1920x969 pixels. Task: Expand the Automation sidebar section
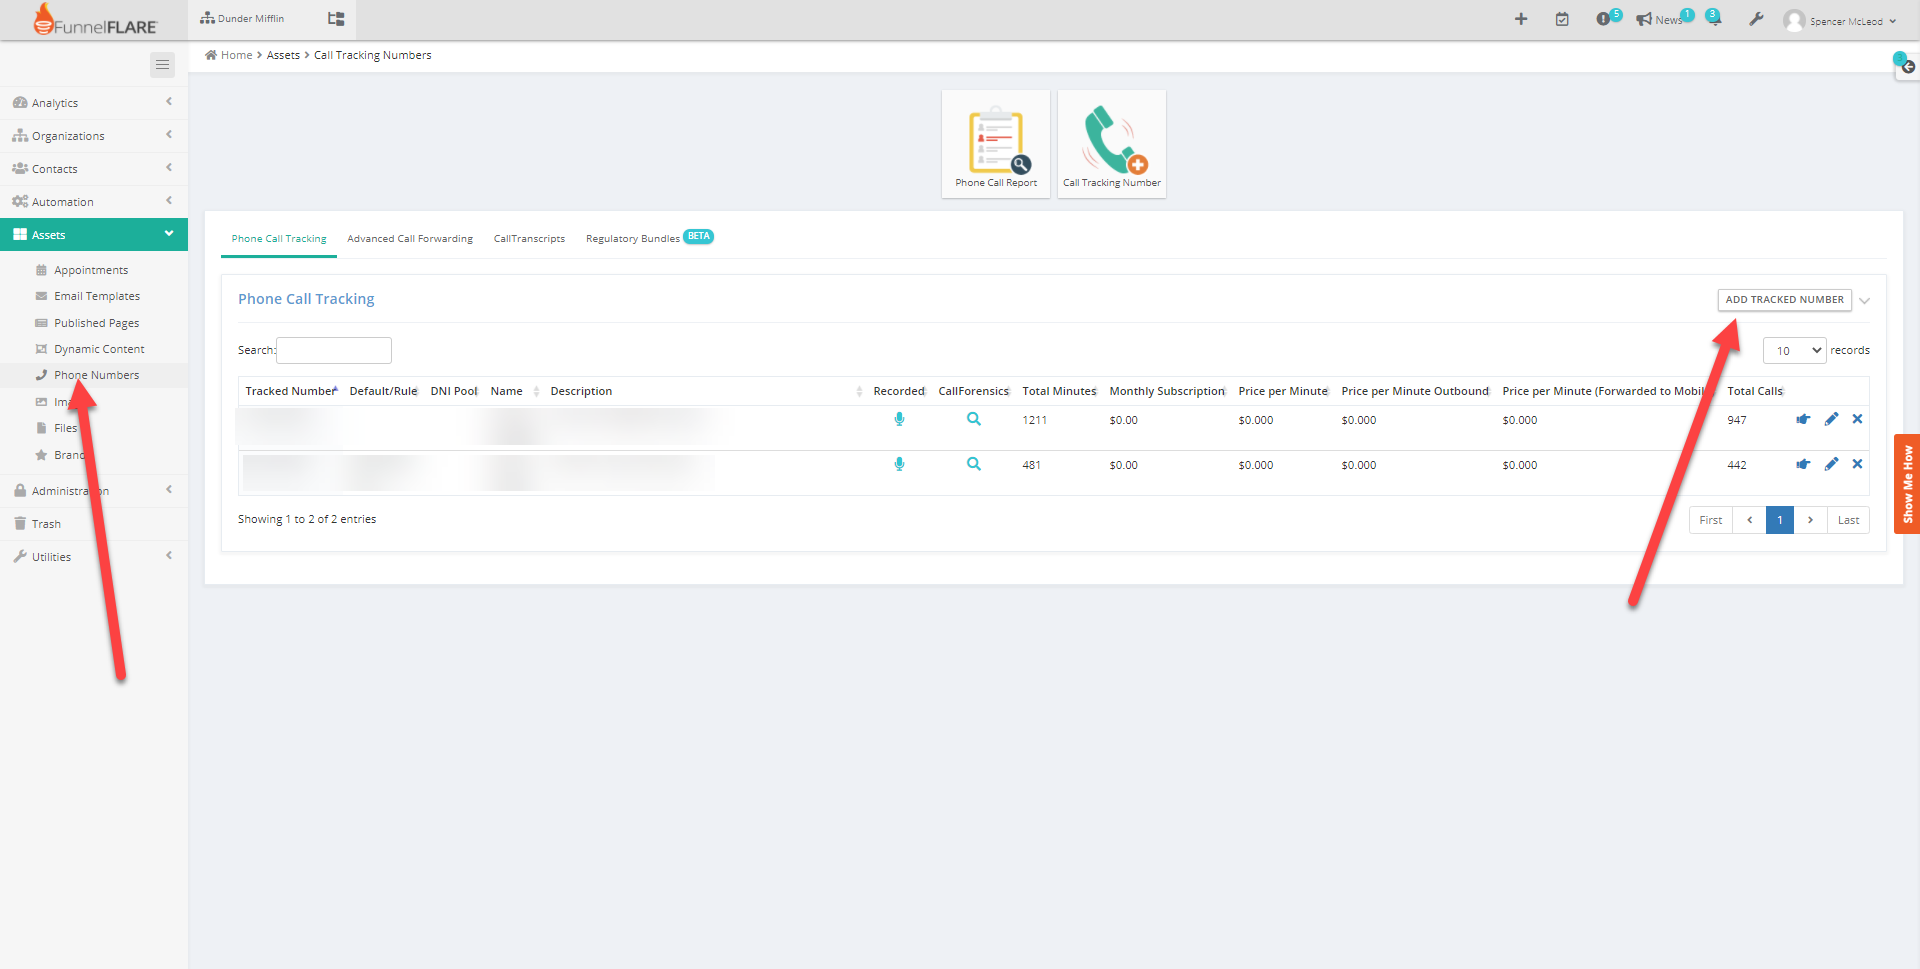click(x=94, y=202)
